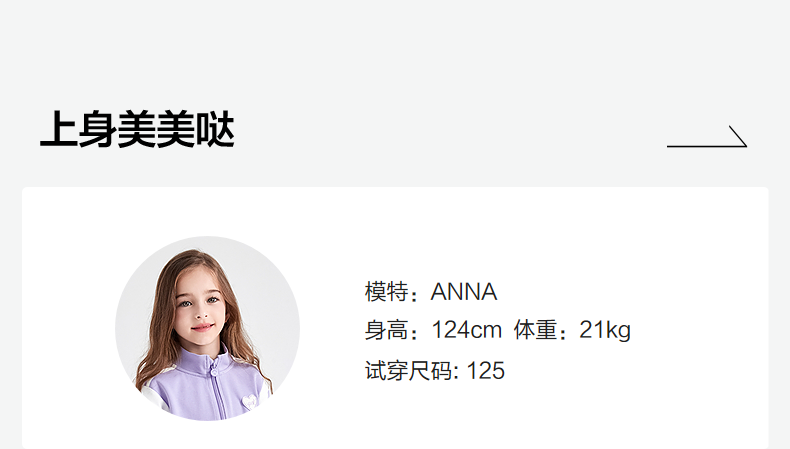Click the 试穿尺码 label
The image size is (790, 449).
(x=408, y=370)
